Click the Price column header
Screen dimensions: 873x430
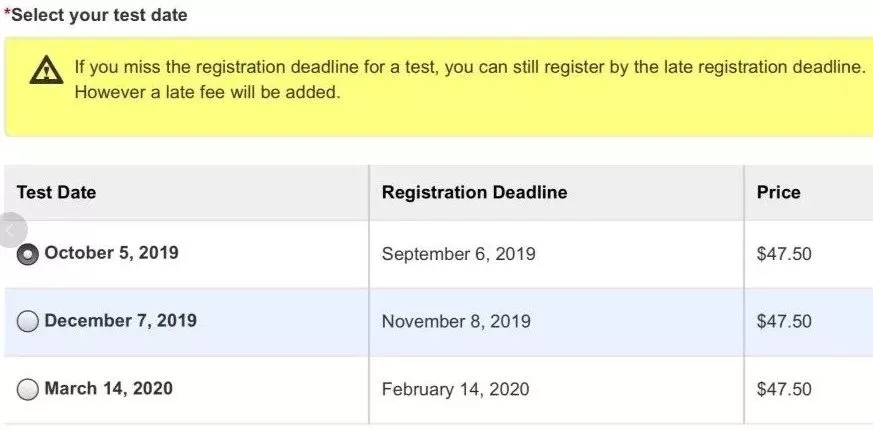pyautogui.click(x=778, y=192)
